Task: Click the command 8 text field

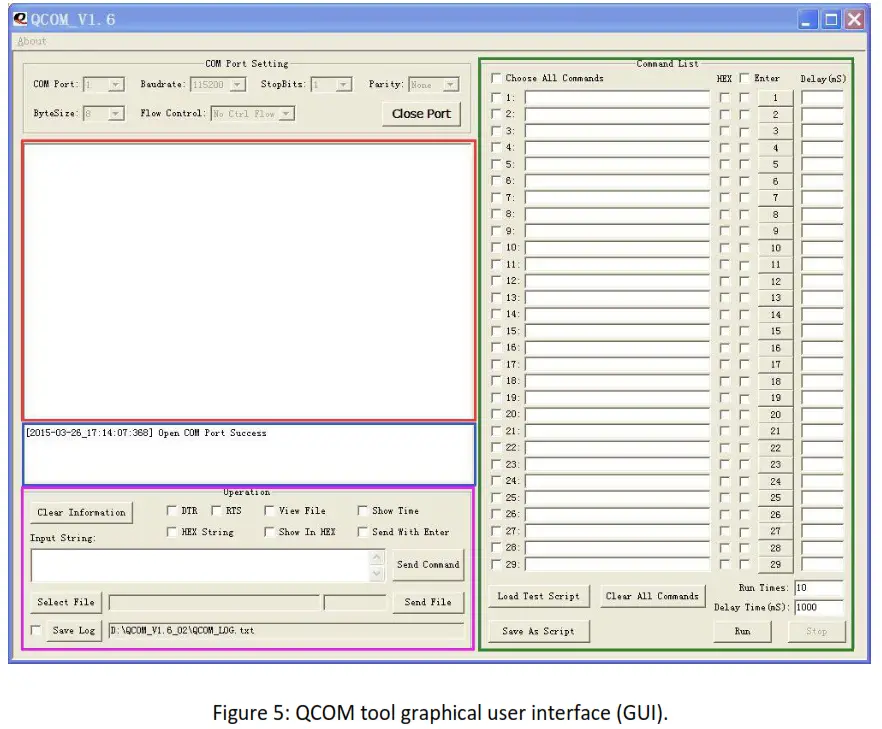Action: [617, 214]
